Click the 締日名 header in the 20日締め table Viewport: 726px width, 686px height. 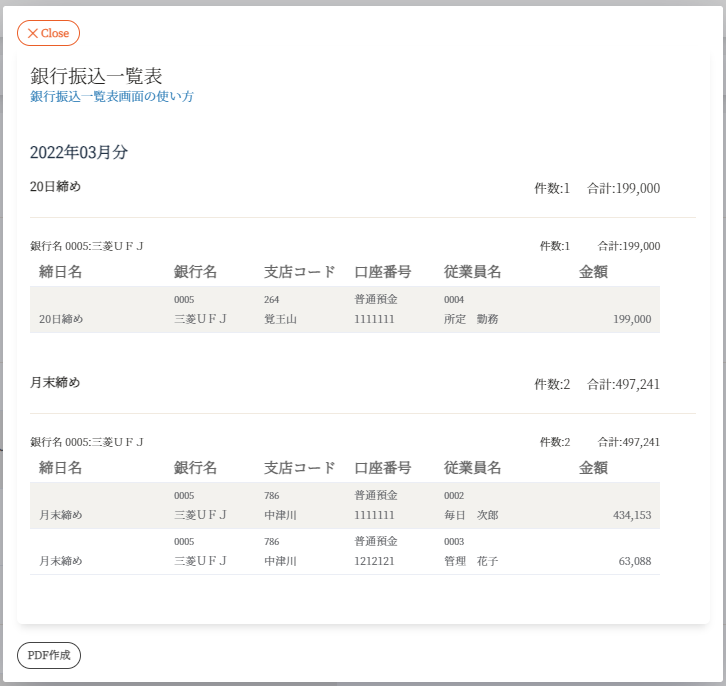tap(60, 271)
